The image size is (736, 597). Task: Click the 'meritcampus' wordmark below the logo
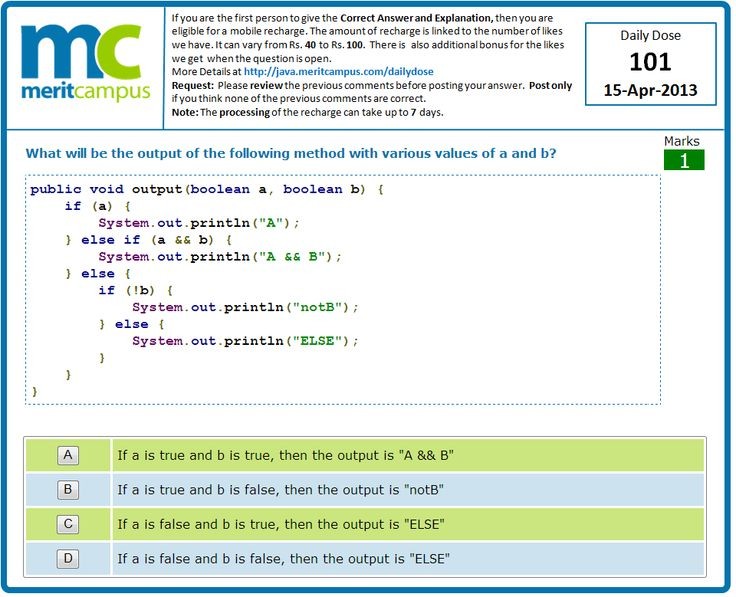(86, 93)
